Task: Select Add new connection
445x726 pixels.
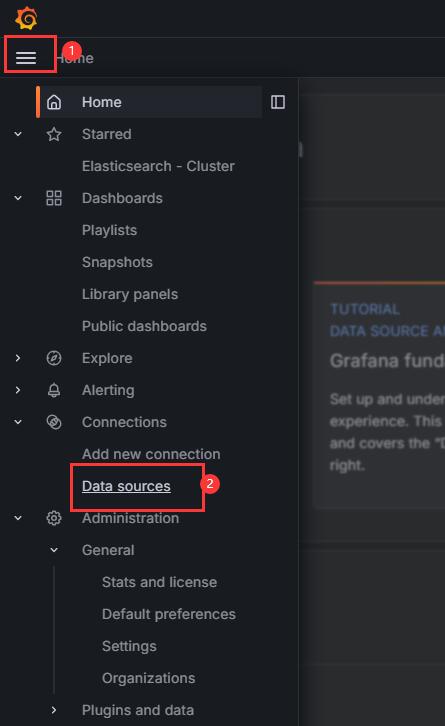Action: click(x=151, y=454)
